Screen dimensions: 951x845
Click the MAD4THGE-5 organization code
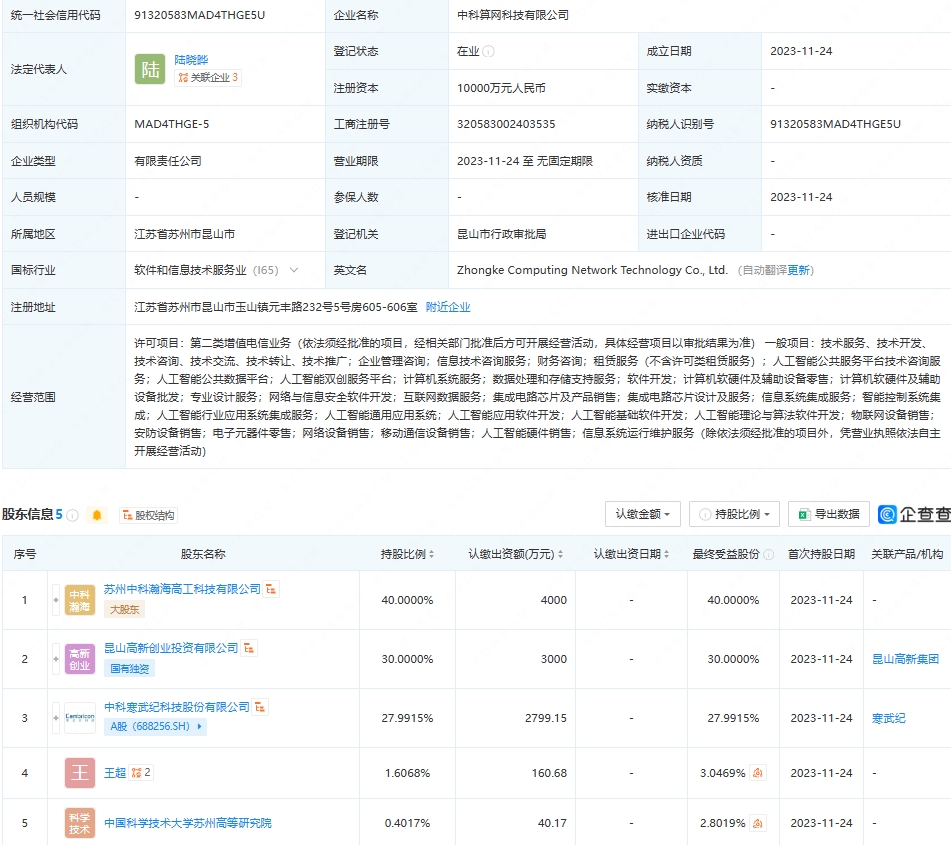click(x=172, y=124)
